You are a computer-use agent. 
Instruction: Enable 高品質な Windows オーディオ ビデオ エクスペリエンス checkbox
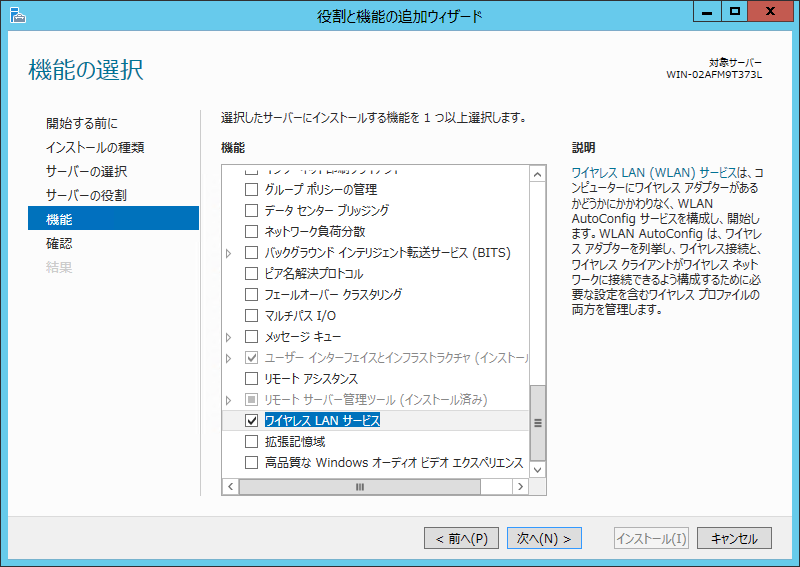252,462
